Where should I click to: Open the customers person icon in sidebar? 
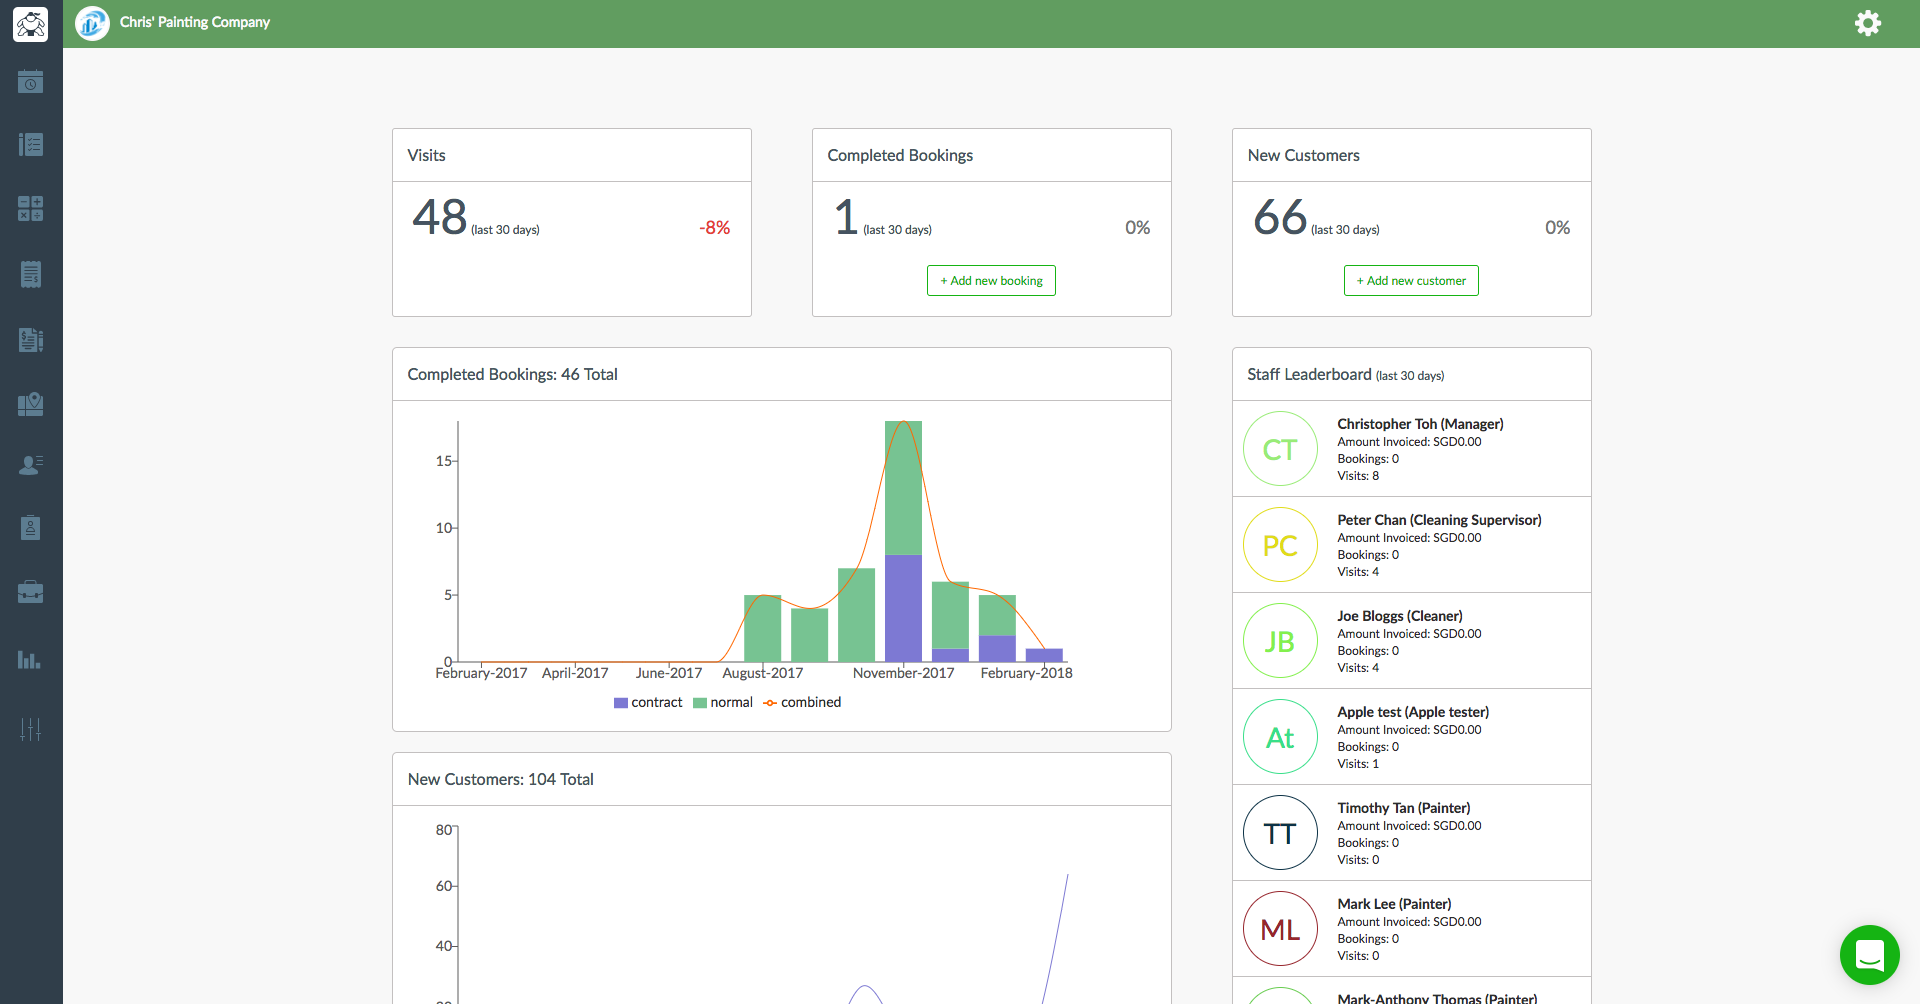click(x=31, y=465)
